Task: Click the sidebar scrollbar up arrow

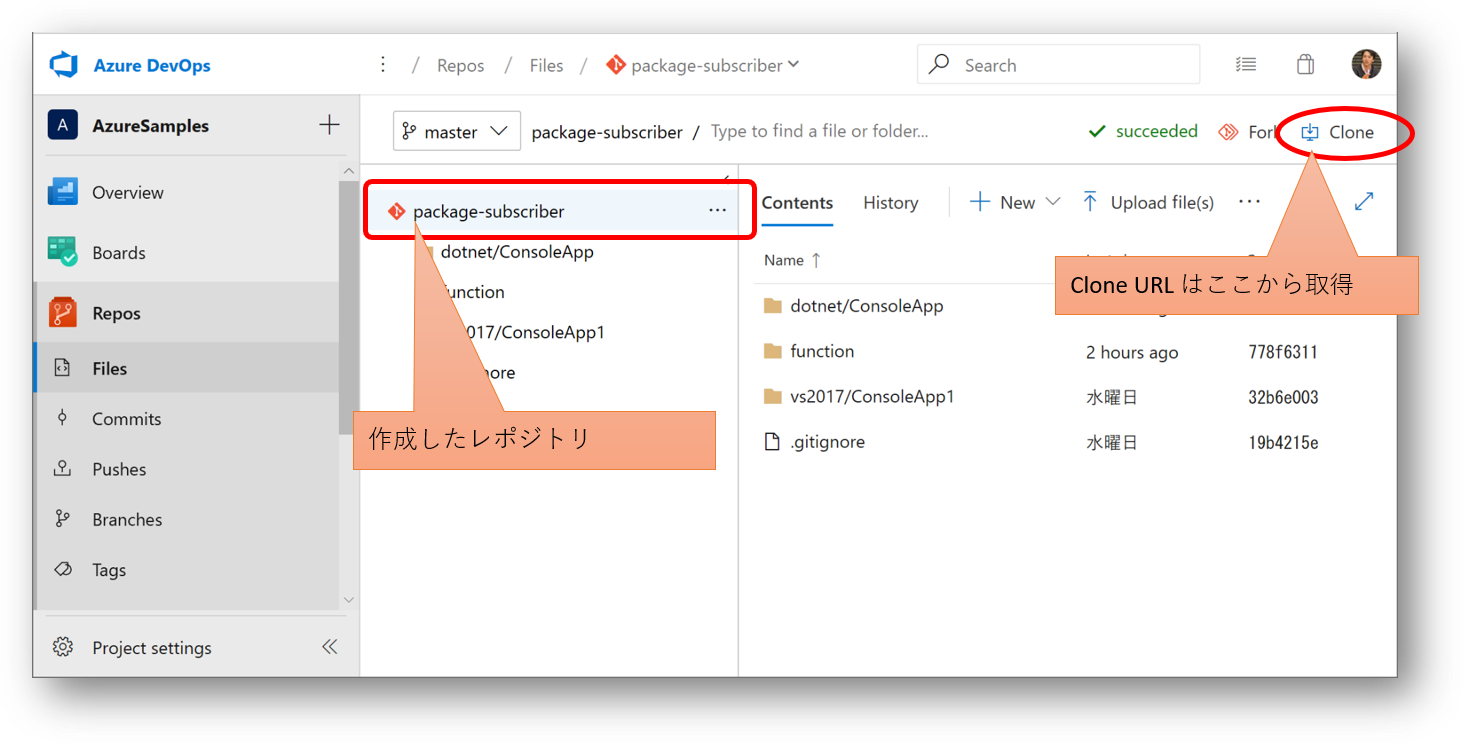Action: point(348,172)
